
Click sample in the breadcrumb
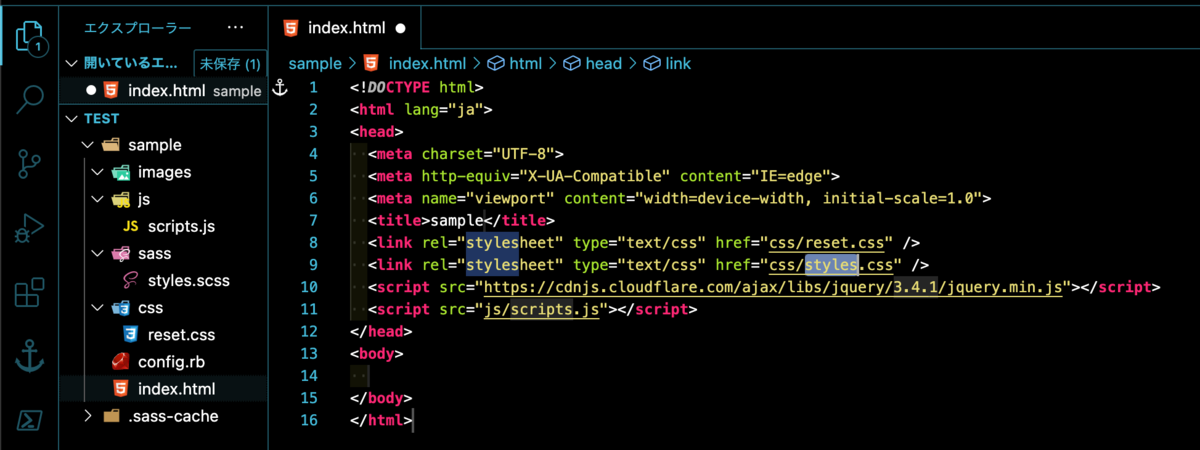(315, 63)
